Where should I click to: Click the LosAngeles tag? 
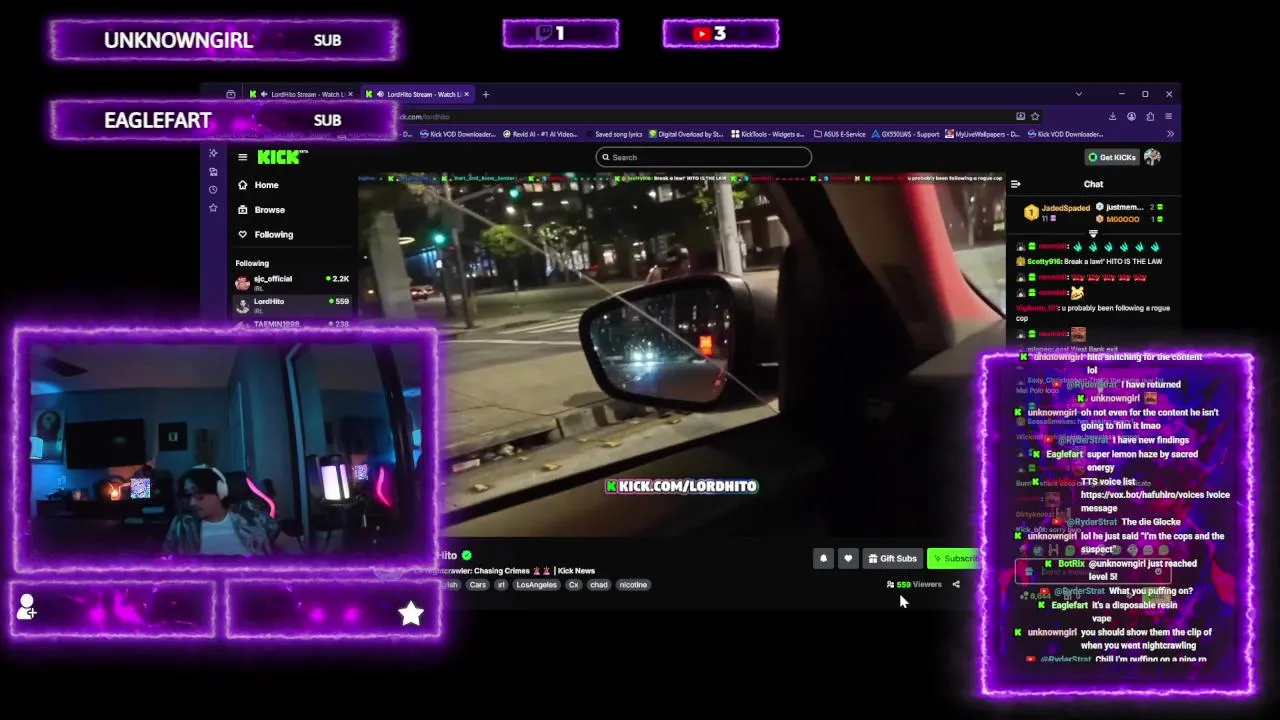[537, 585]
